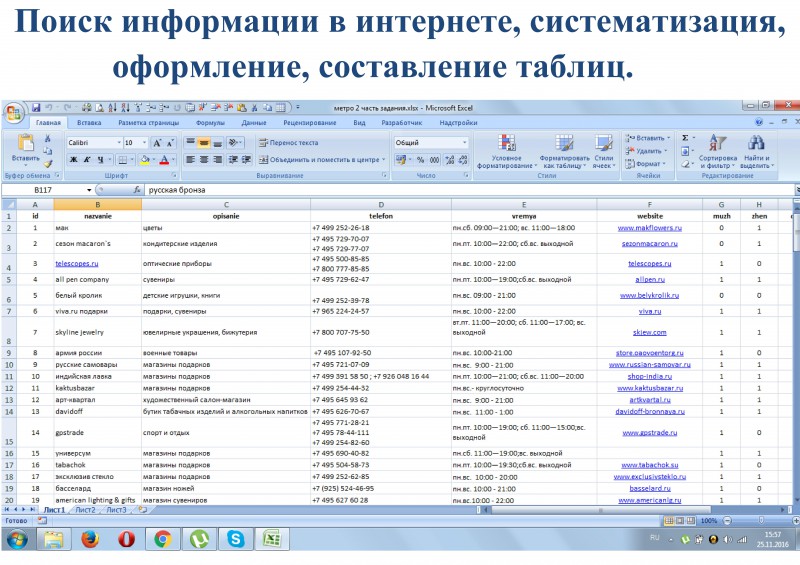The width and height of the screenshot is (800, 565).
Task: Insert a new worksheet tab icon
Action: [x=142, y=510]
